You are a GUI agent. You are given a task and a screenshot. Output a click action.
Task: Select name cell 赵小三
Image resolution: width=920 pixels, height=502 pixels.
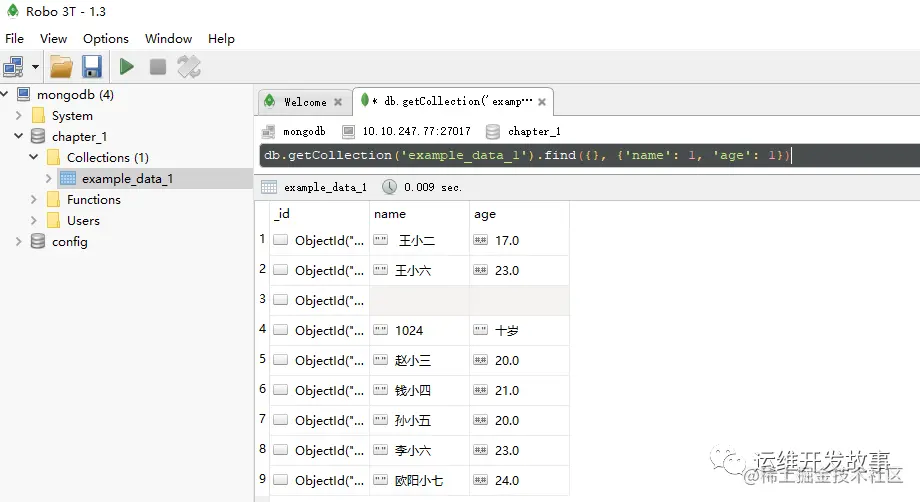pos(420,360)
